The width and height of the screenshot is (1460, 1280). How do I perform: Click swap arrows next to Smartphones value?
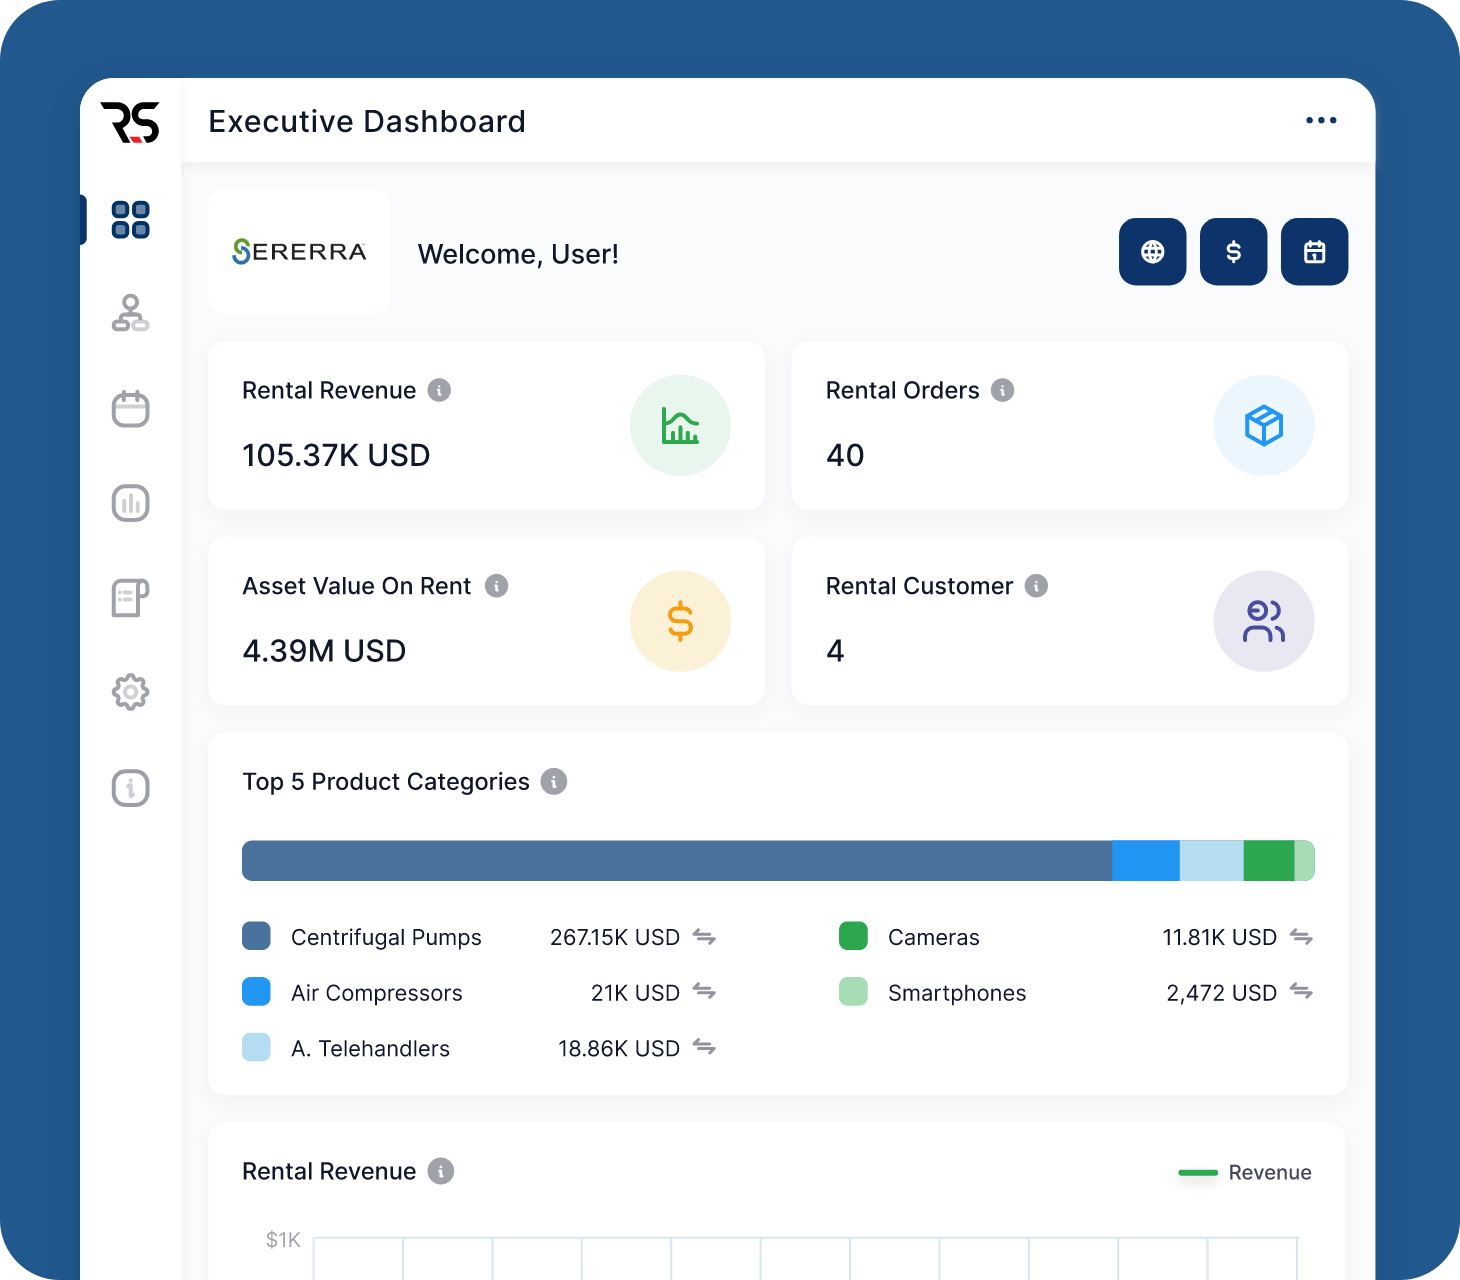(x=1301, y=992)
